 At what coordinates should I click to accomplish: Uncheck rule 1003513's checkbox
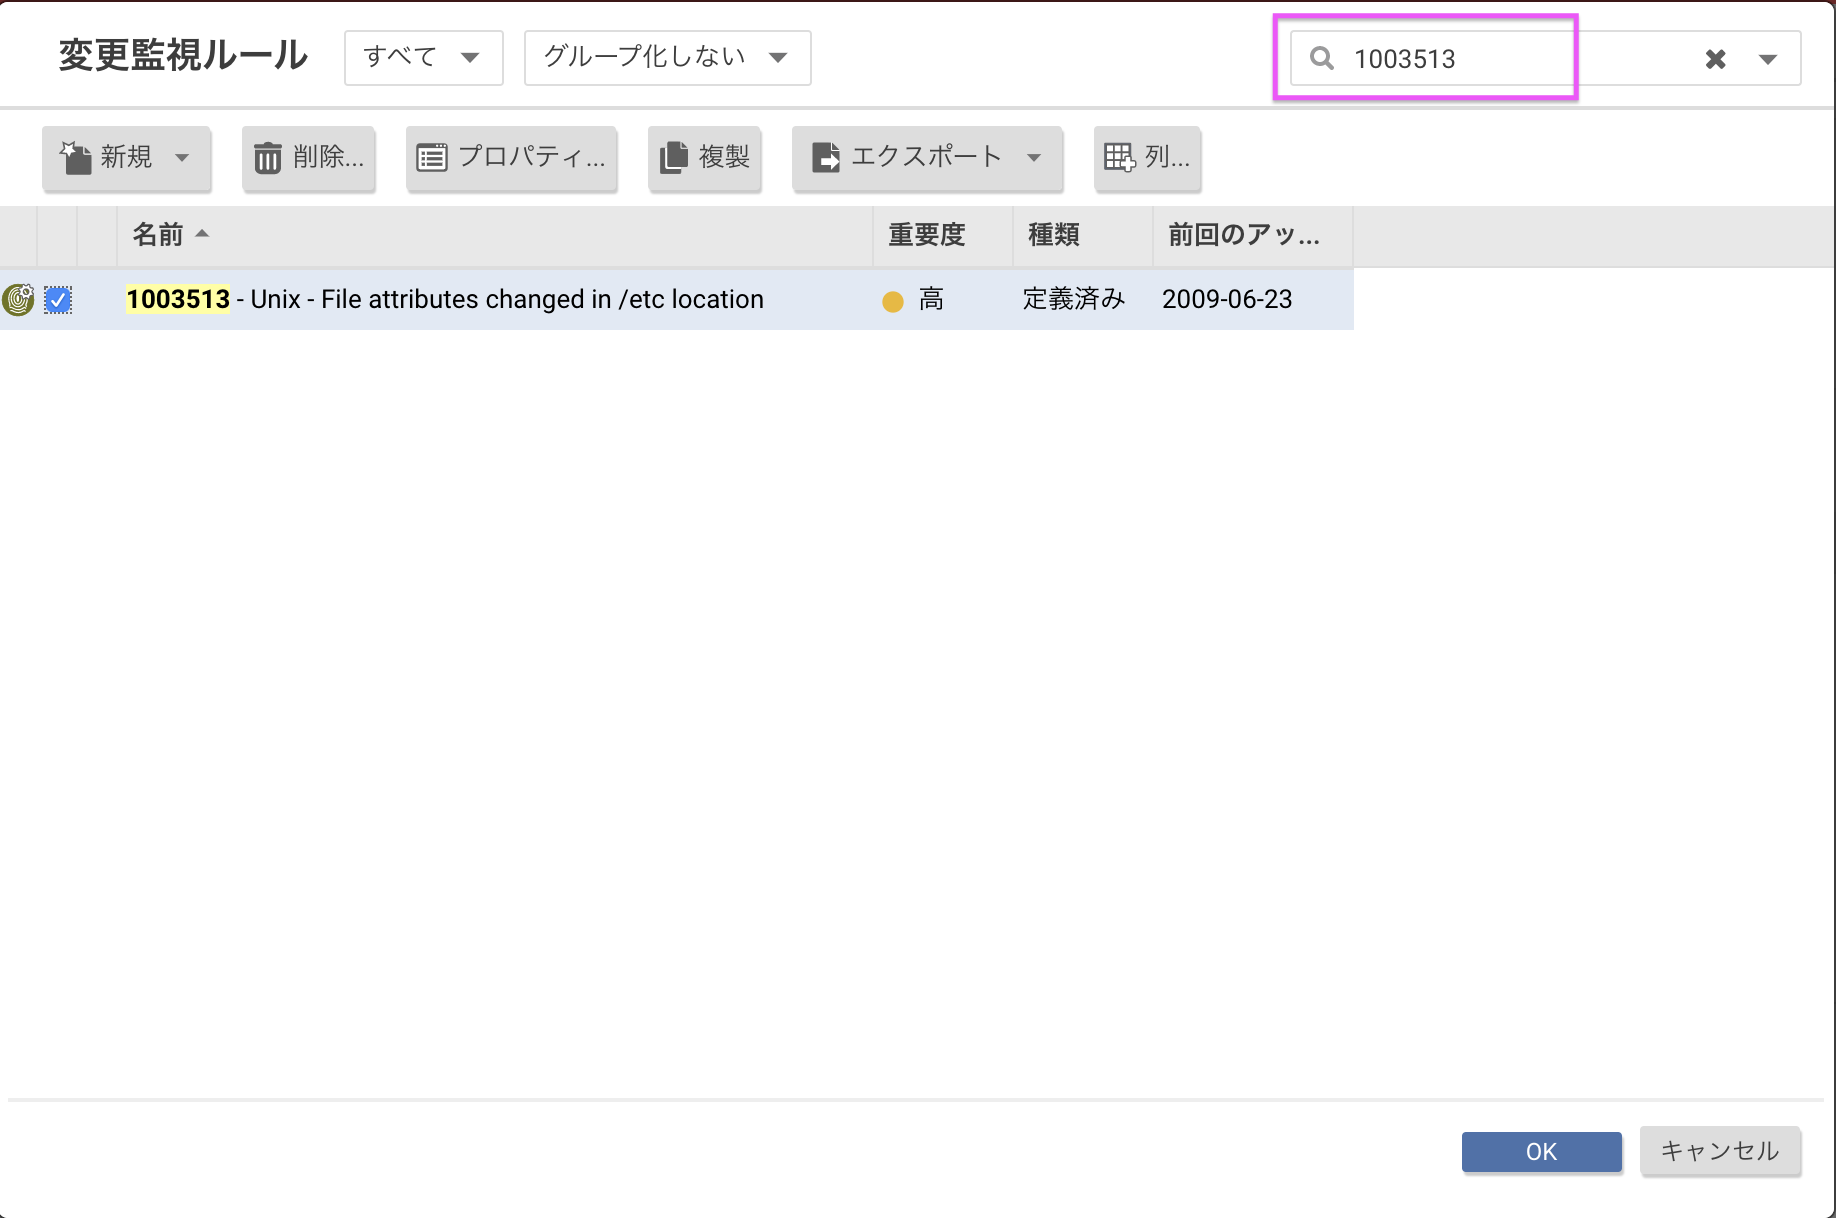pyautogui.click(x=59, y=298)
